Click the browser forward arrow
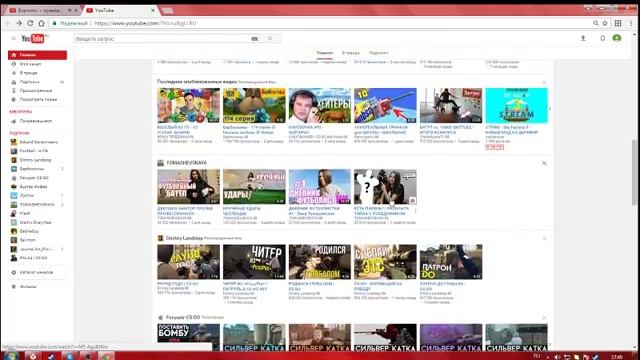This screenshot has width=640, height=360. (x=19, y=23)
